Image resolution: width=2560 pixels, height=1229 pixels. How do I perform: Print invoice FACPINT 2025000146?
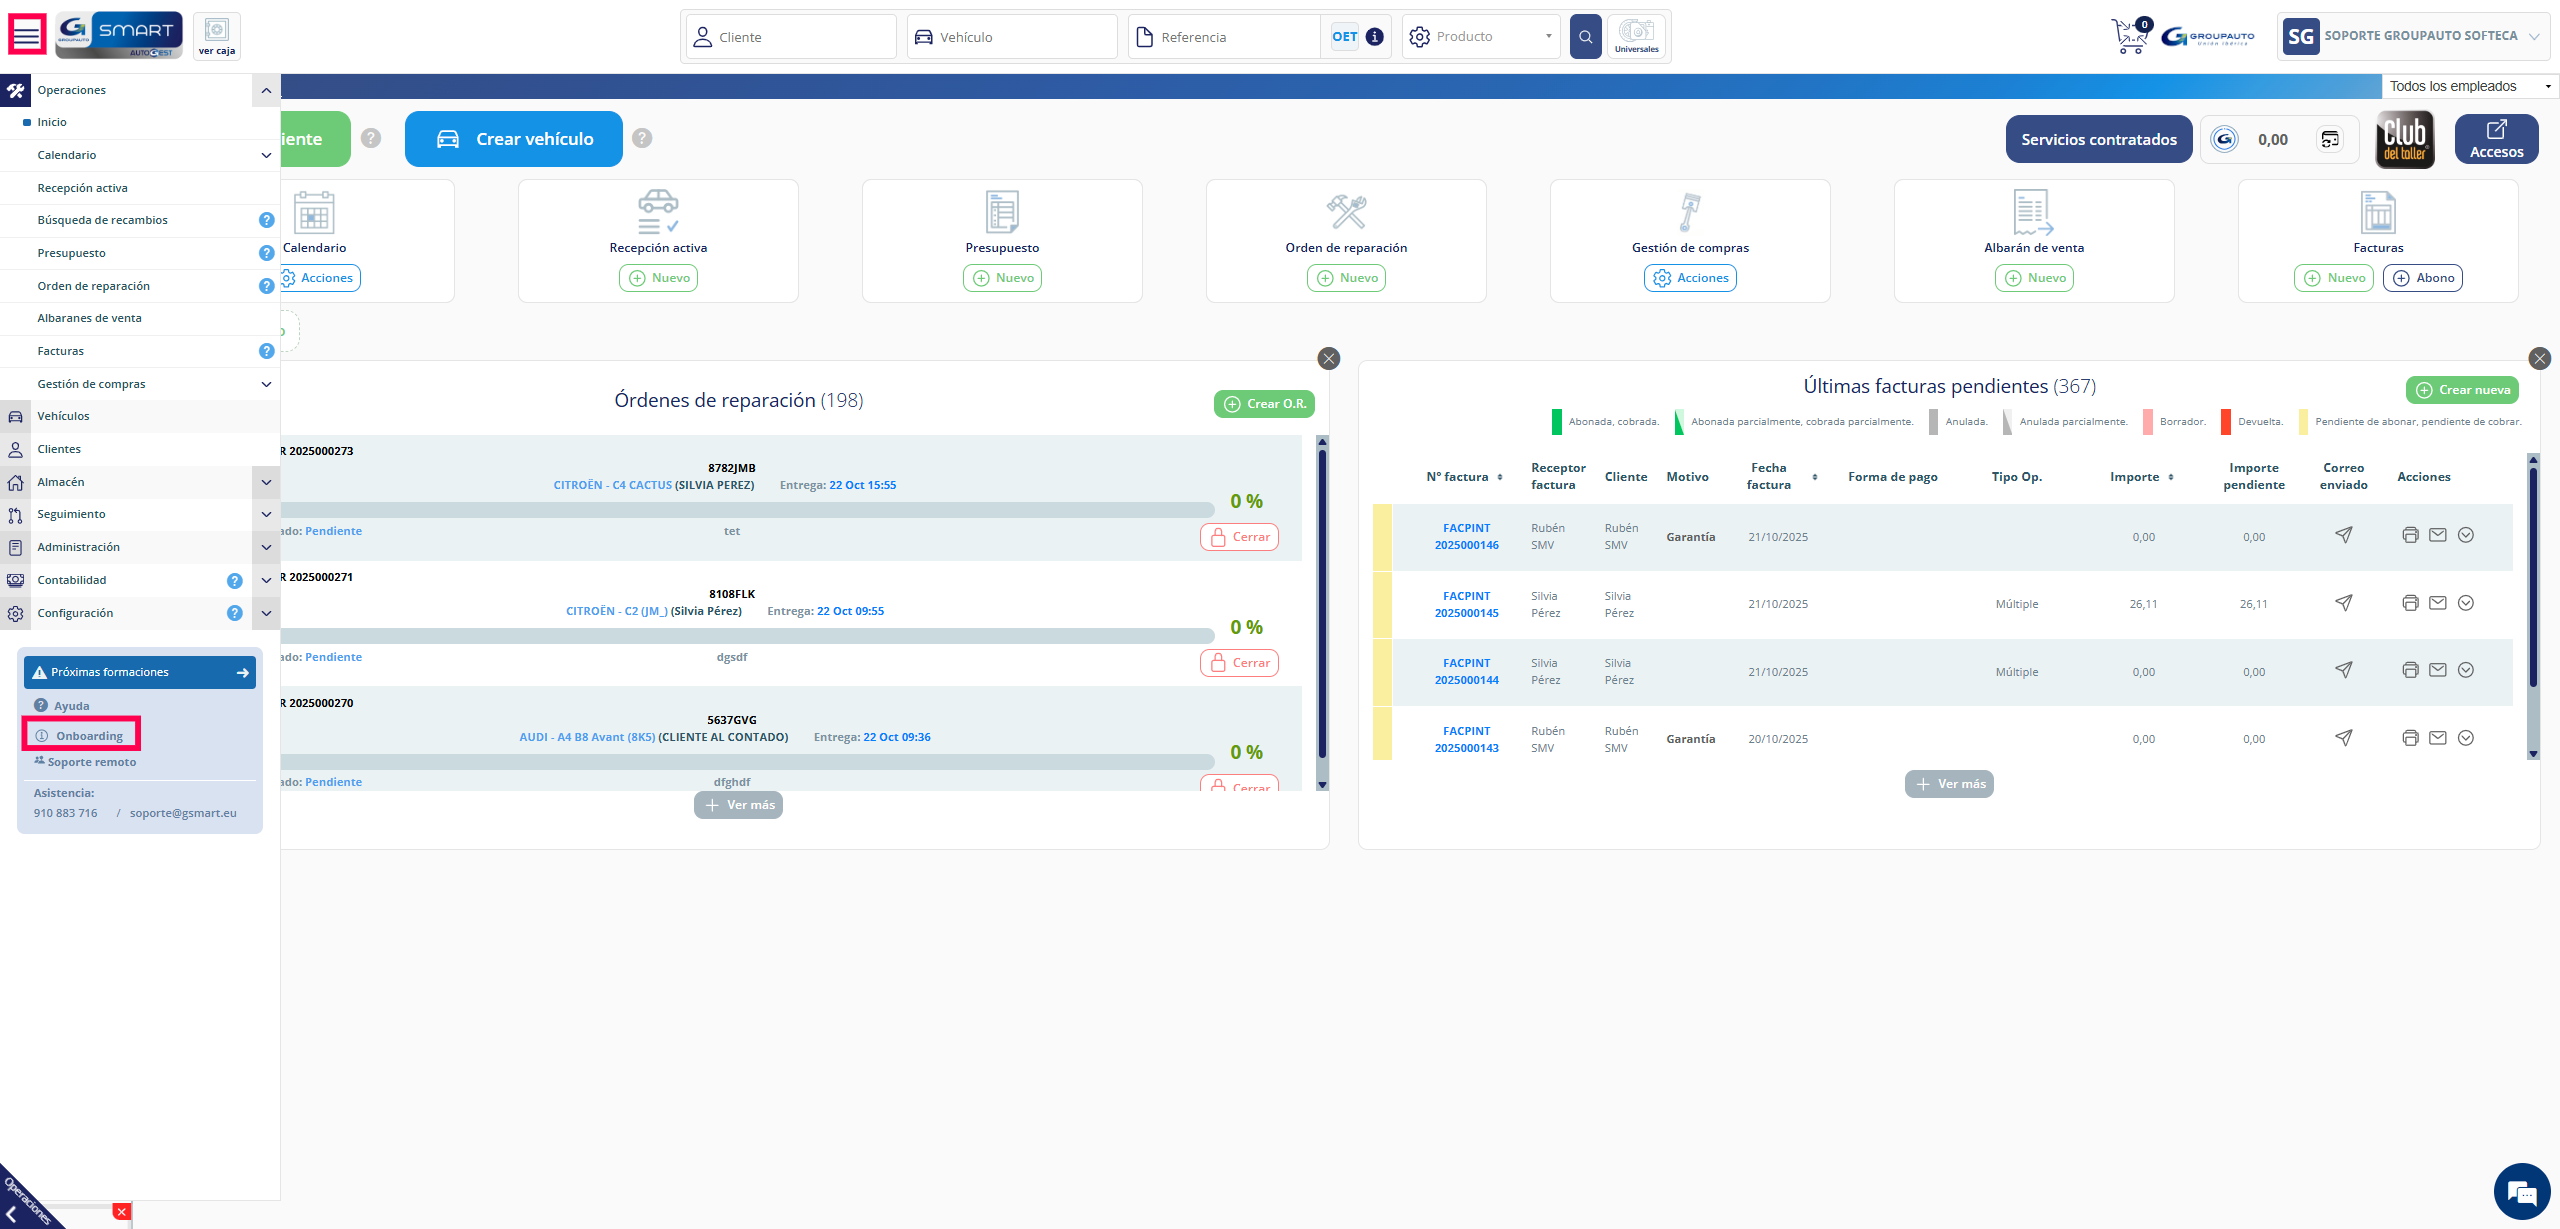[x=2410, y=536]
